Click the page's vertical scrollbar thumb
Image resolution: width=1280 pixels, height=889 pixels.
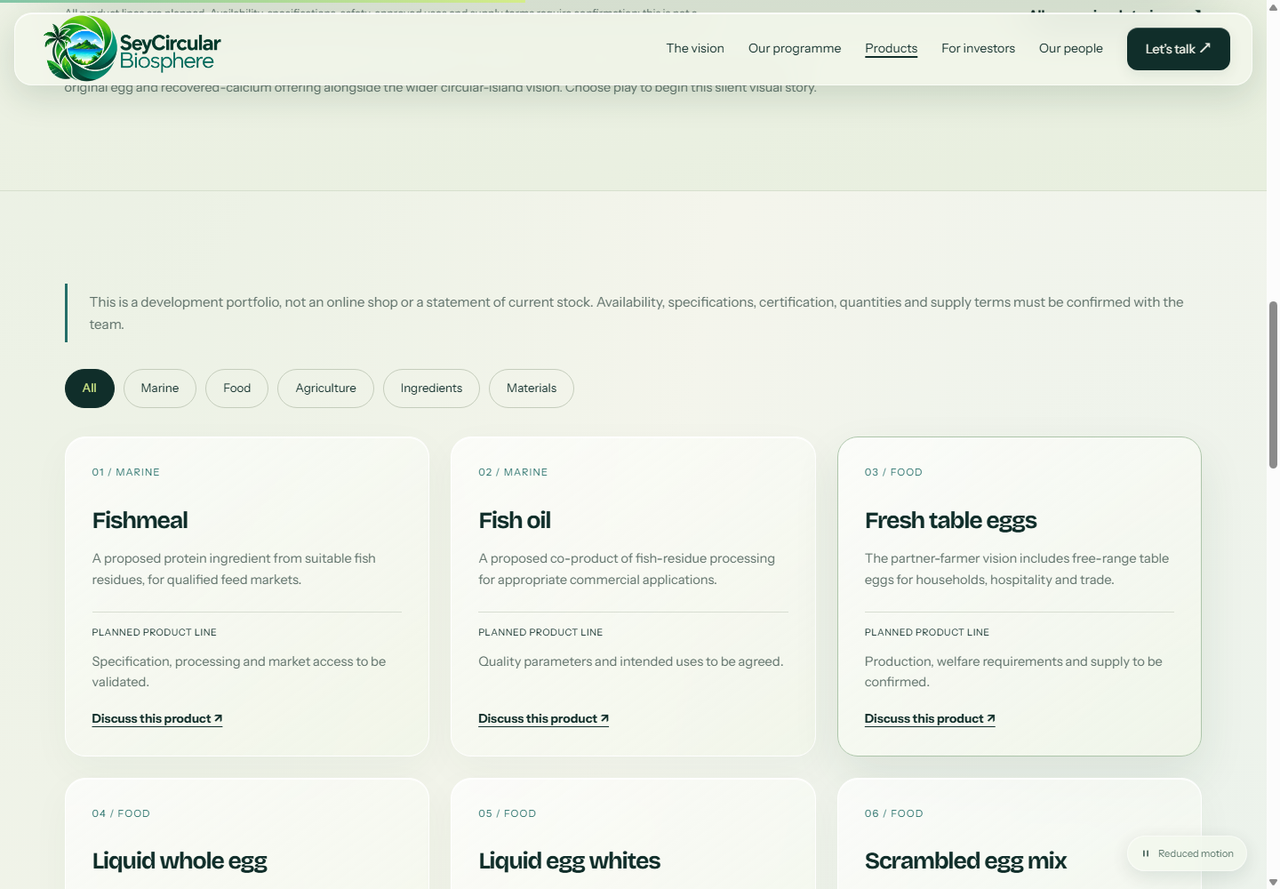1273,383
